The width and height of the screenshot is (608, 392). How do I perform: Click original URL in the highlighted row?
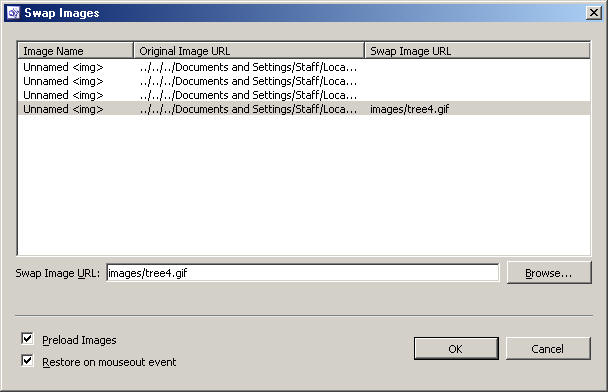click(248, 109)
